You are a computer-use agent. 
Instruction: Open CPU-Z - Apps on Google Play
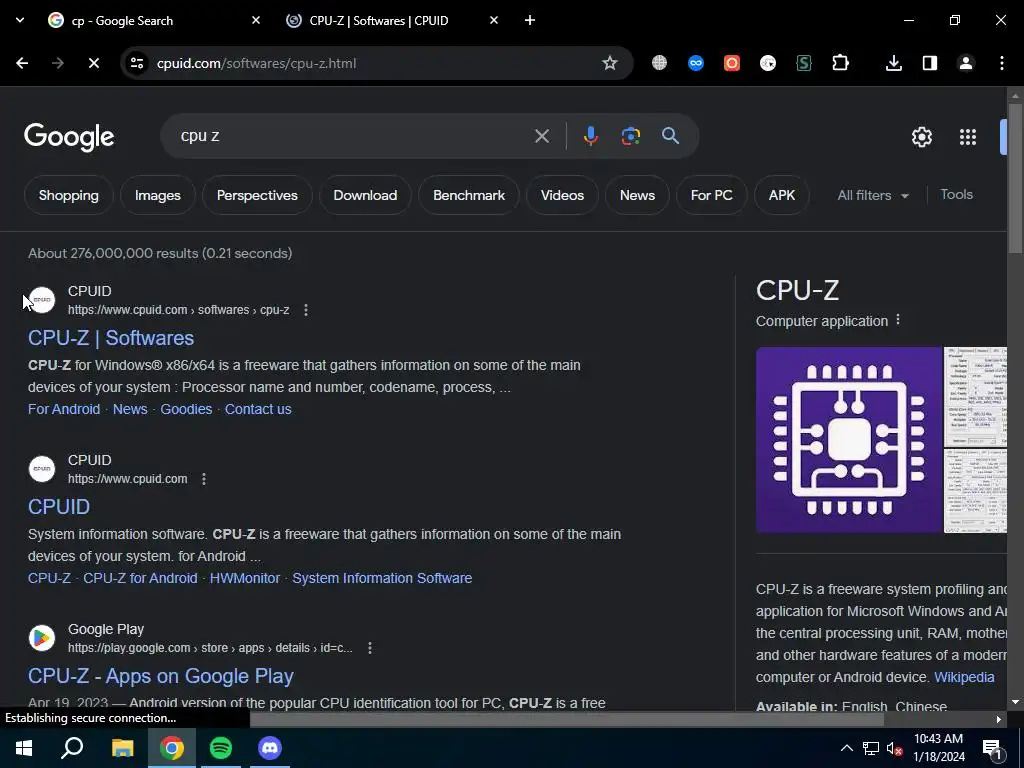161,676
